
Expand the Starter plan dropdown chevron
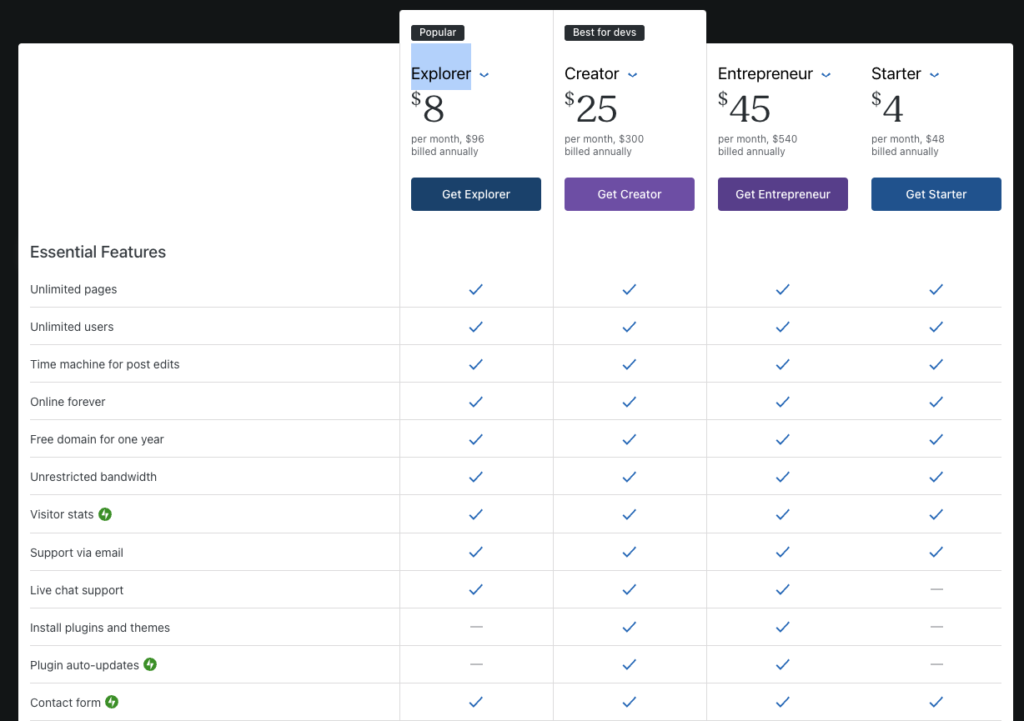(x=934, y=75)
